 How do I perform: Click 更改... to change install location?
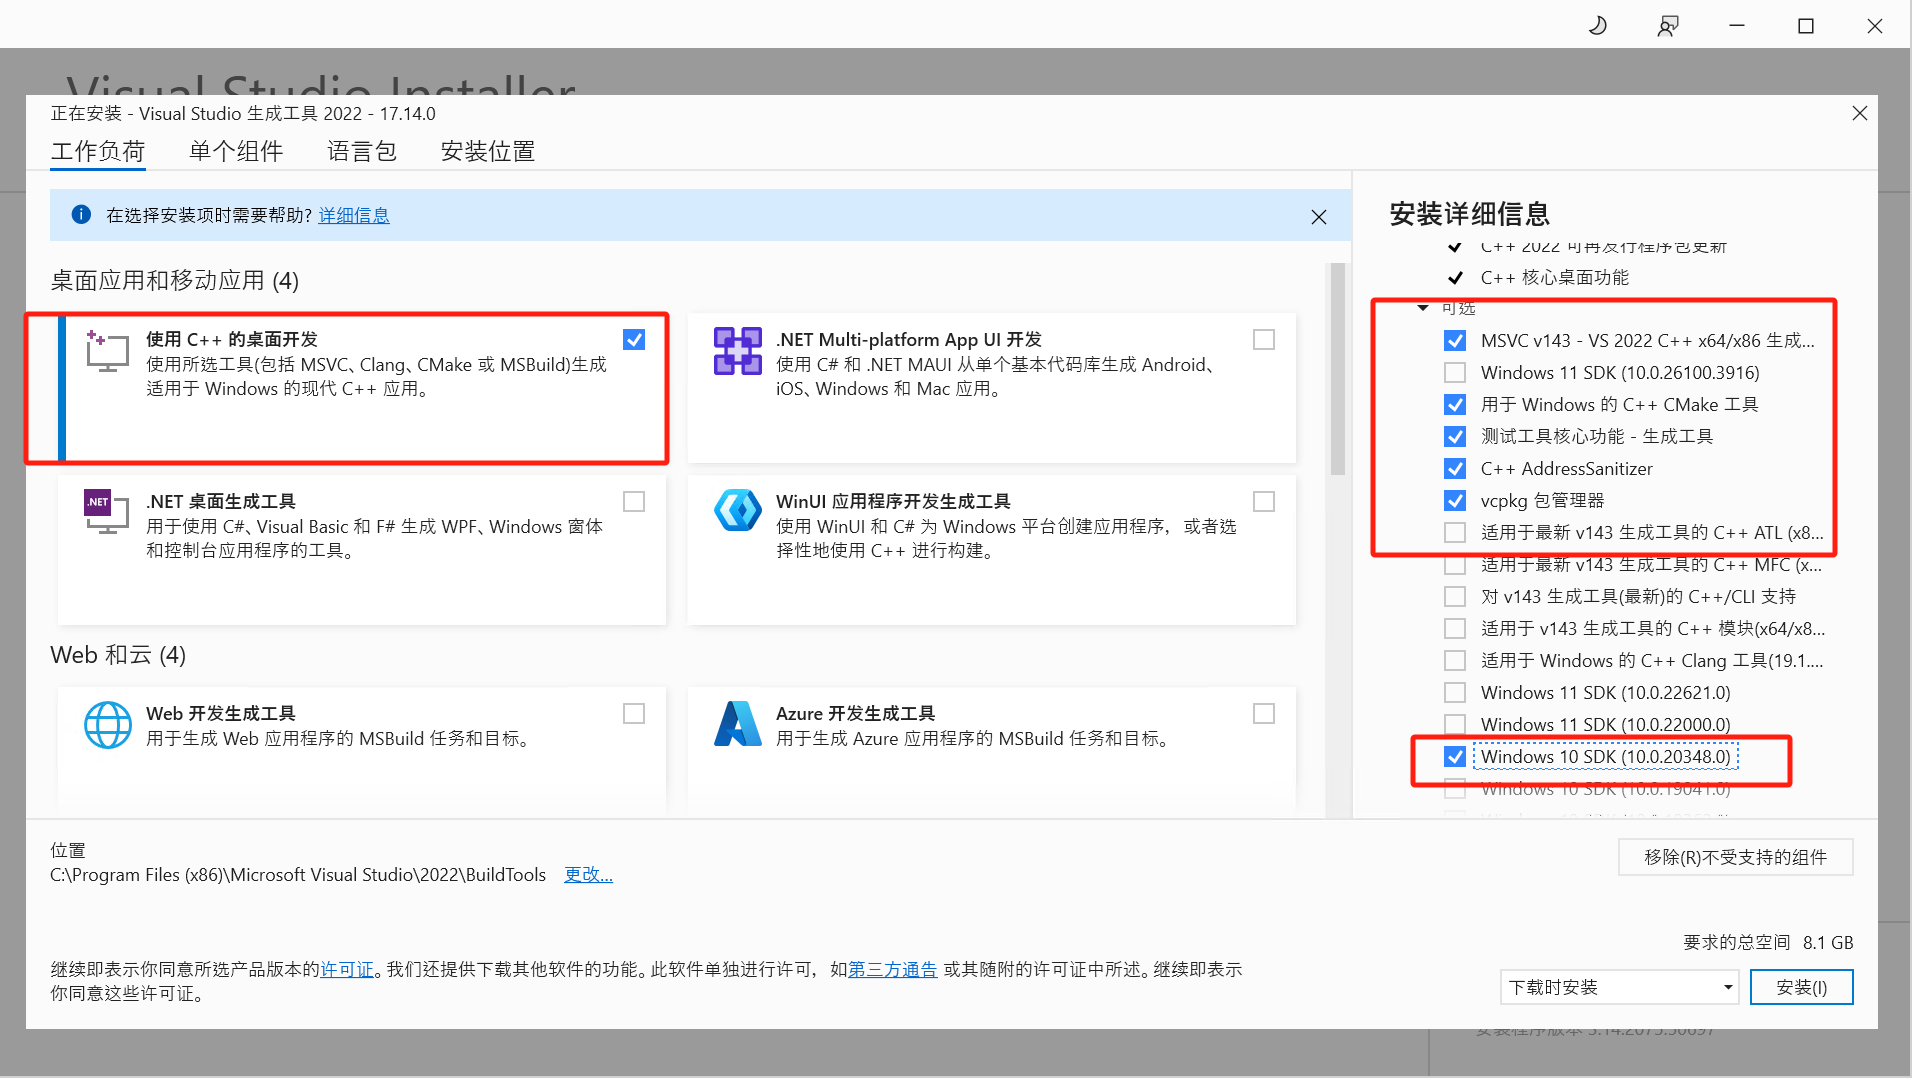pyautogui.click(x=588, y=875)
